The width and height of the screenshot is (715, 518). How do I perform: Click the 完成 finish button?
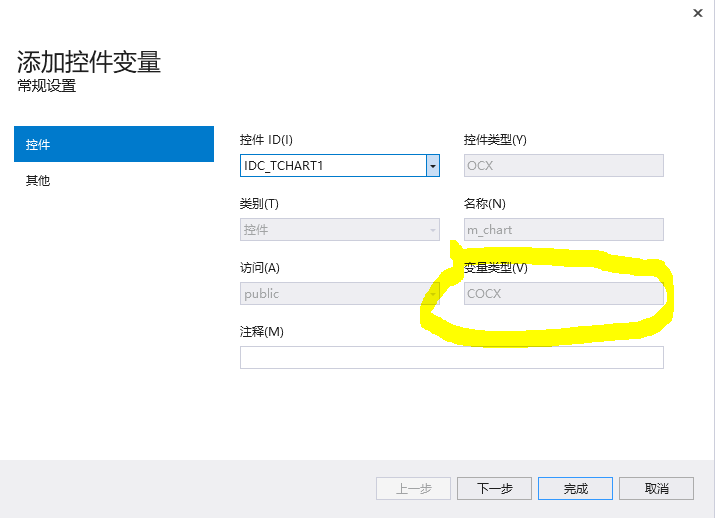[x=575, y=489]
